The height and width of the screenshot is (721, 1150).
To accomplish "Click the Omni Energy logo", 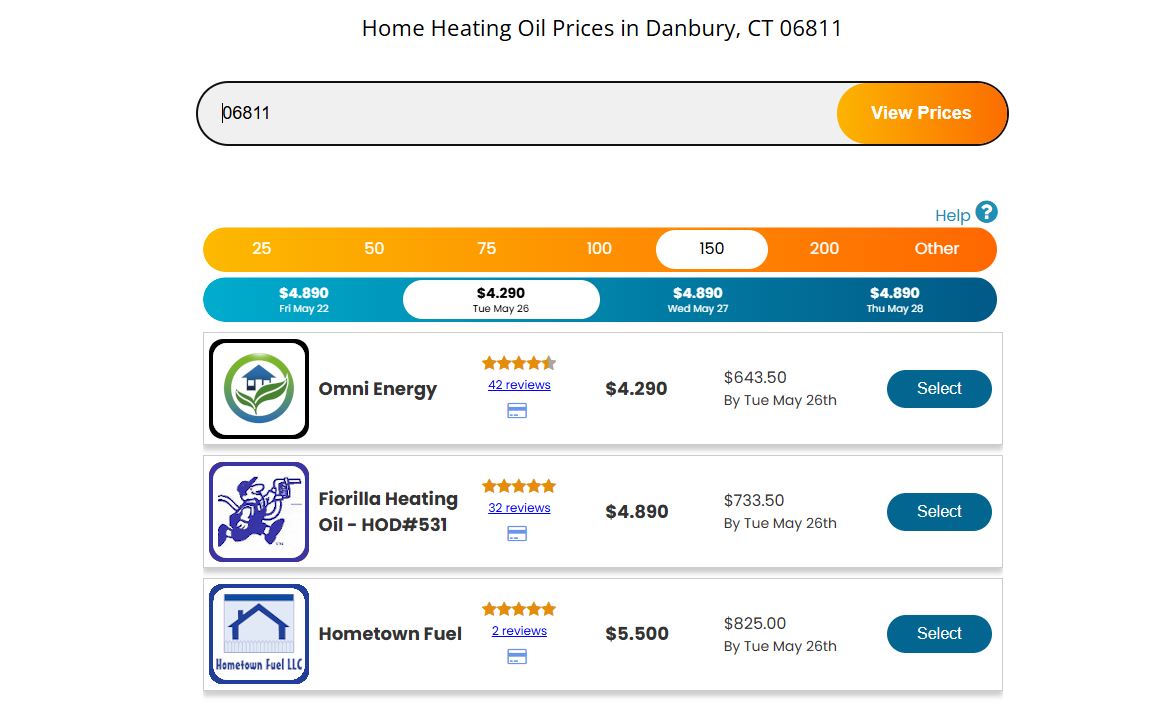I will coord(259,389).
